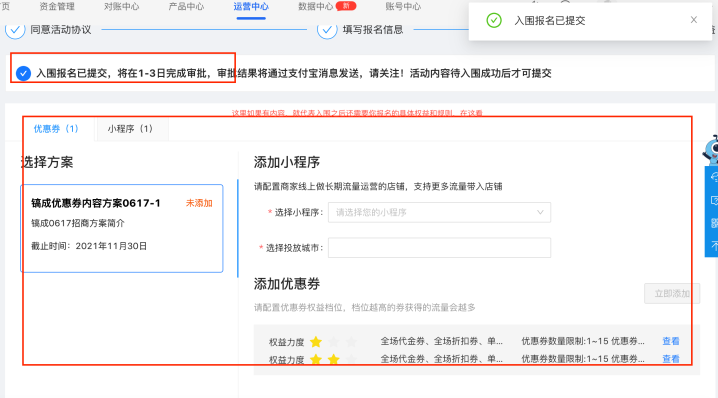Click the 同意活动协议 step label

[61, 30]
